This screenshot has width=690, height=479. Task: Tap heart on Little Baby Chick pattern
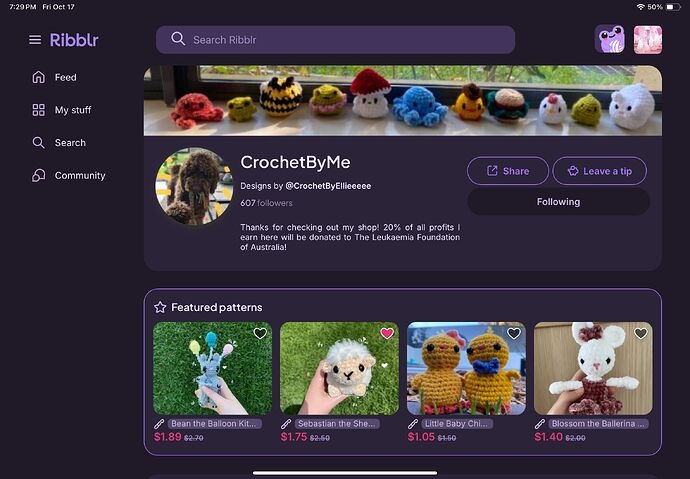tap(514, 333)
